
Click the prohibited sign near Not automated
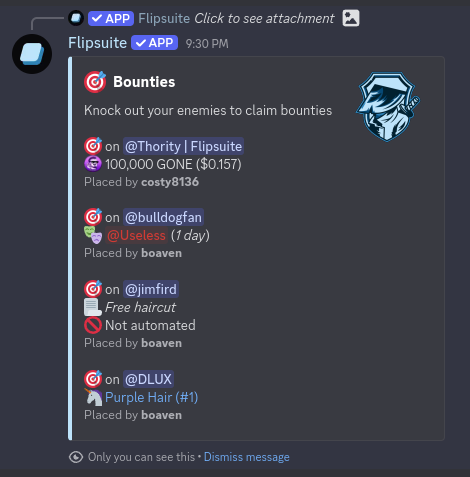tap(93, 325)
